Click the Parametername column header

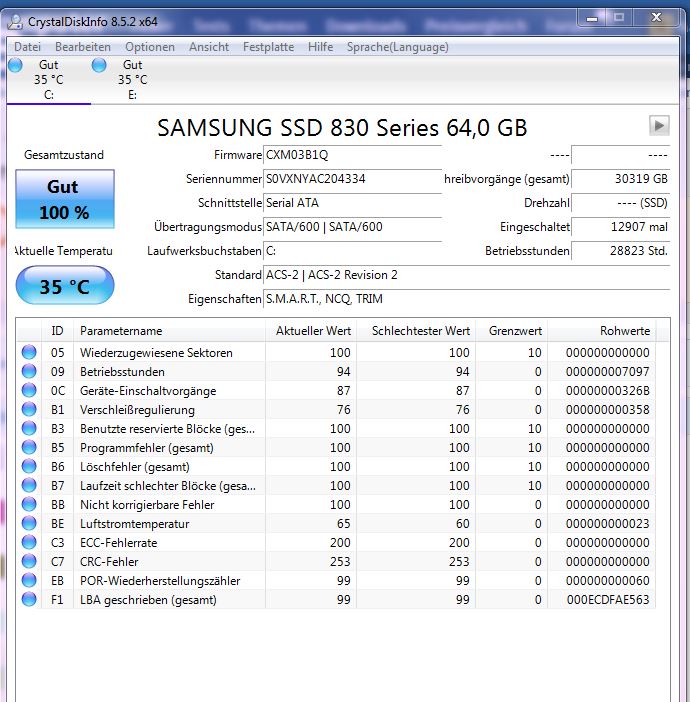coord(169,331)
